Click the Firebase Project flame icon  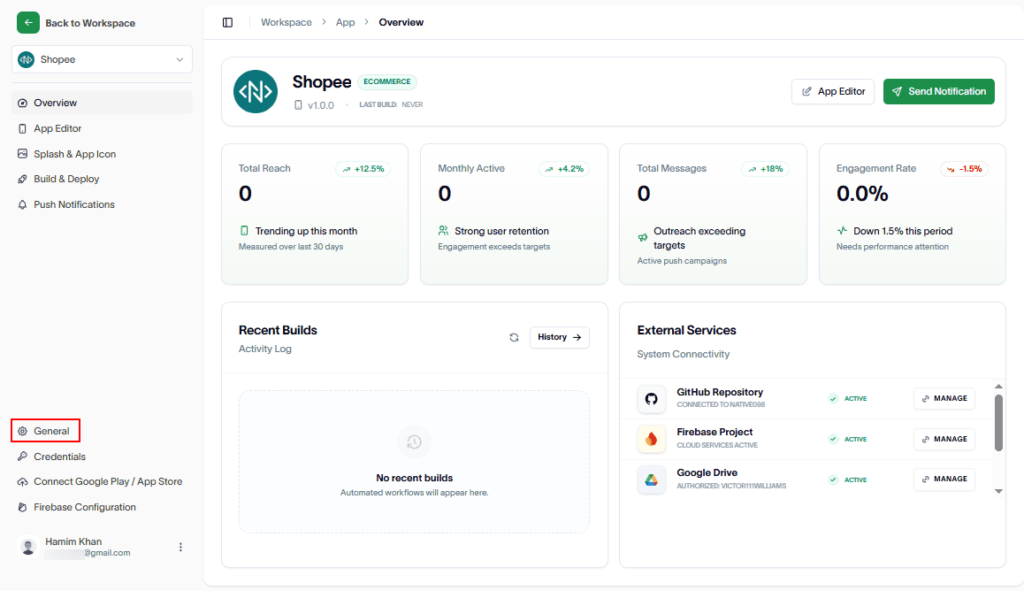(x=651, y=439)
